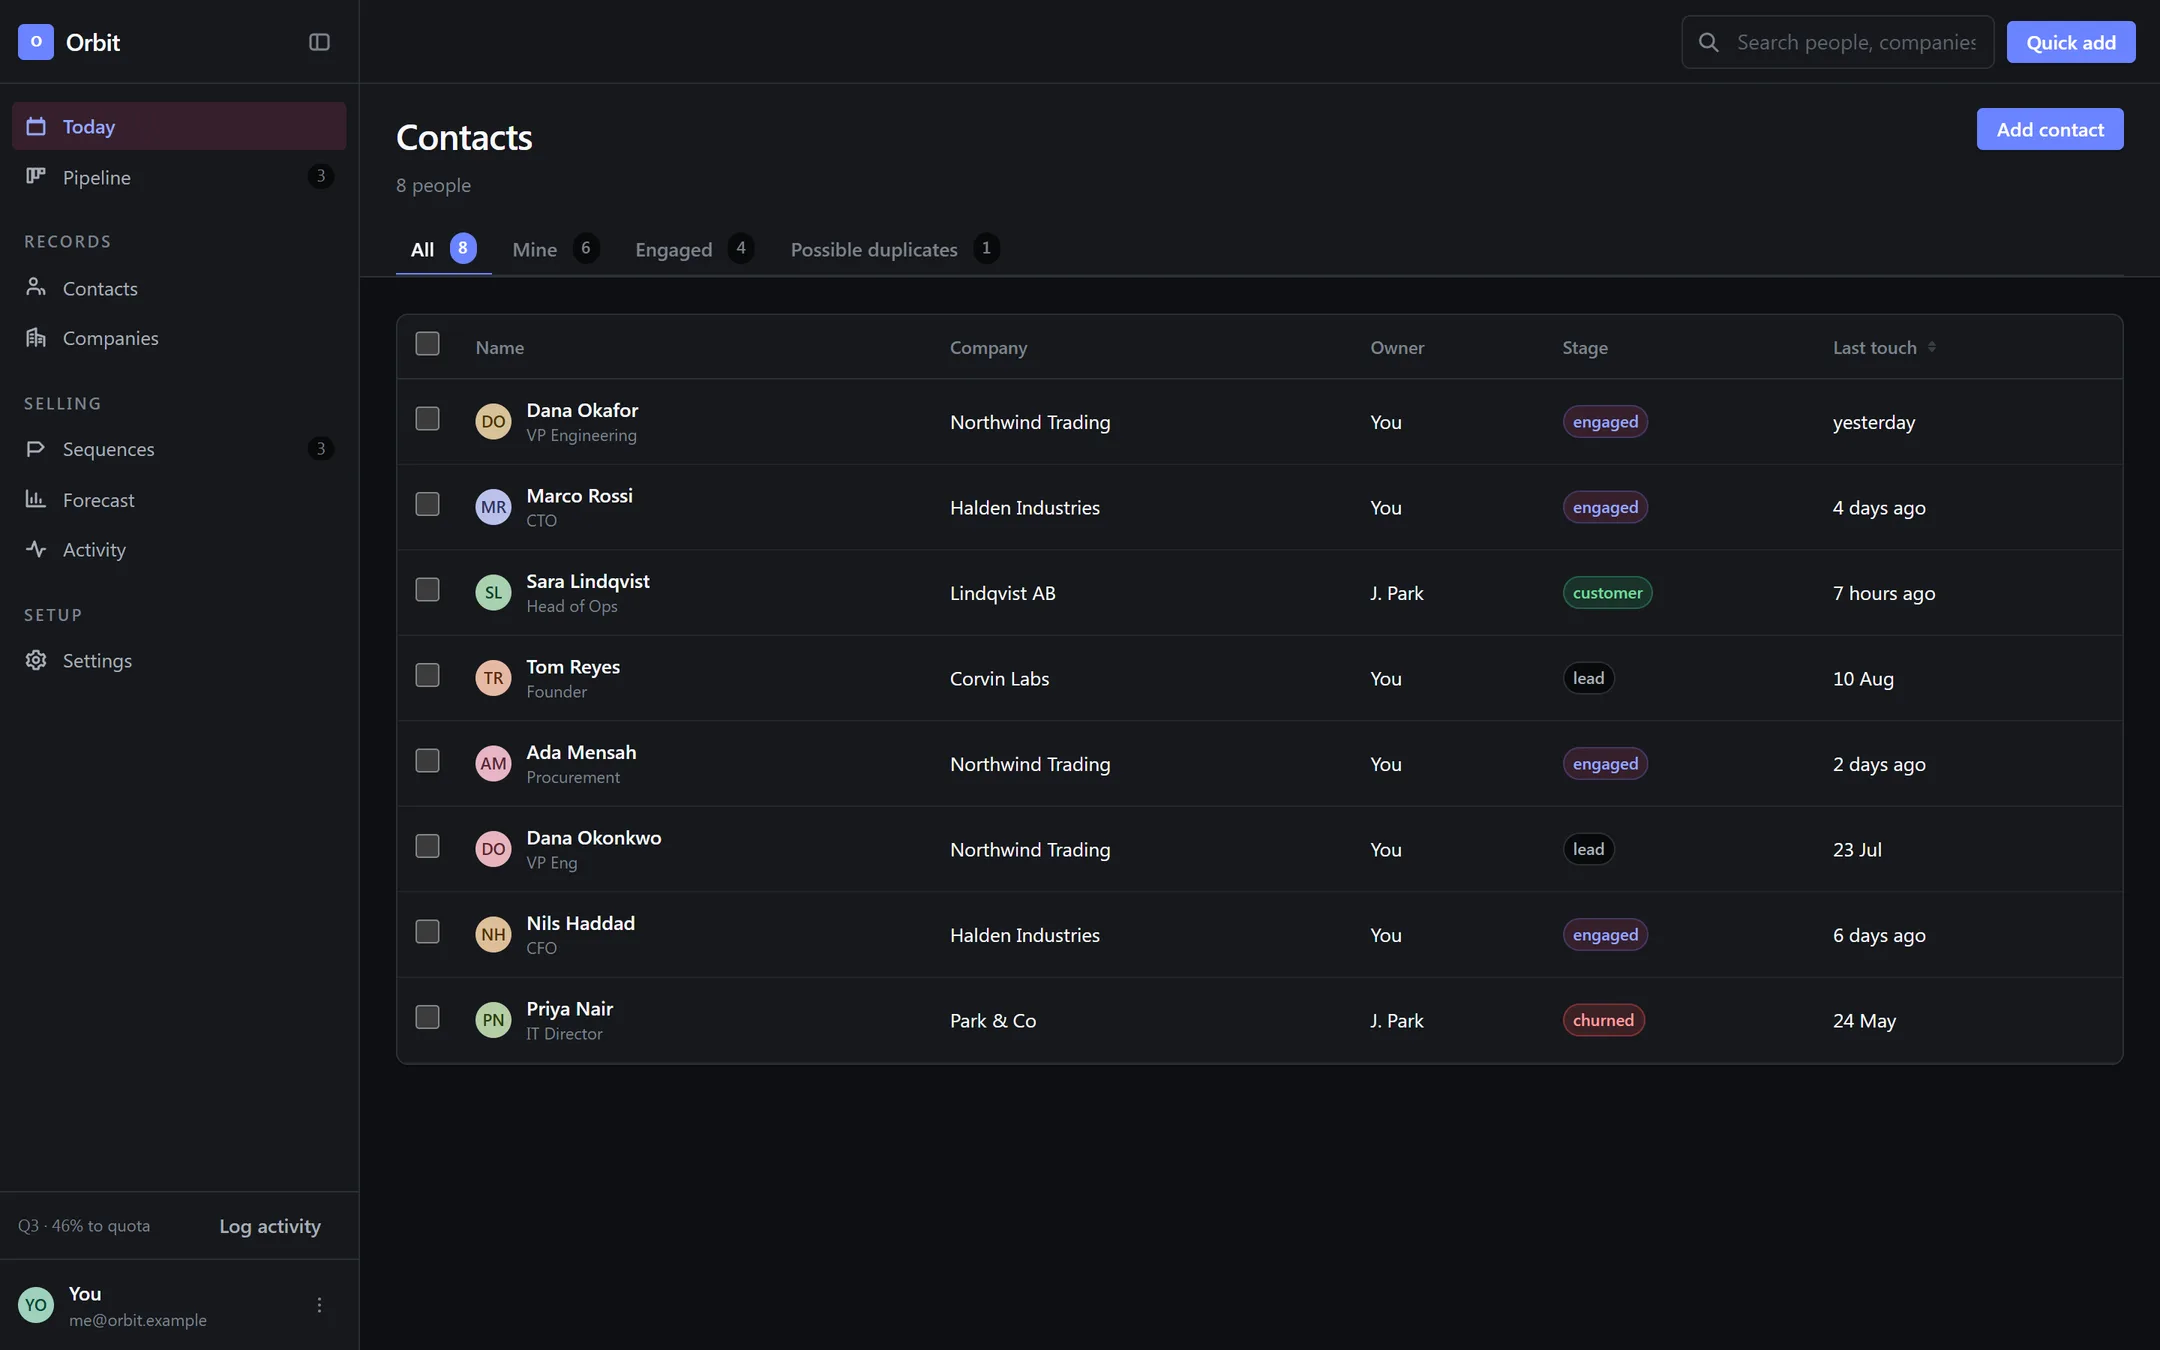The height and width of the screenshot is (1350, 2160).
Task: Click the Settings gear icon
Action: pyautogui.click(x=36, y=660)
